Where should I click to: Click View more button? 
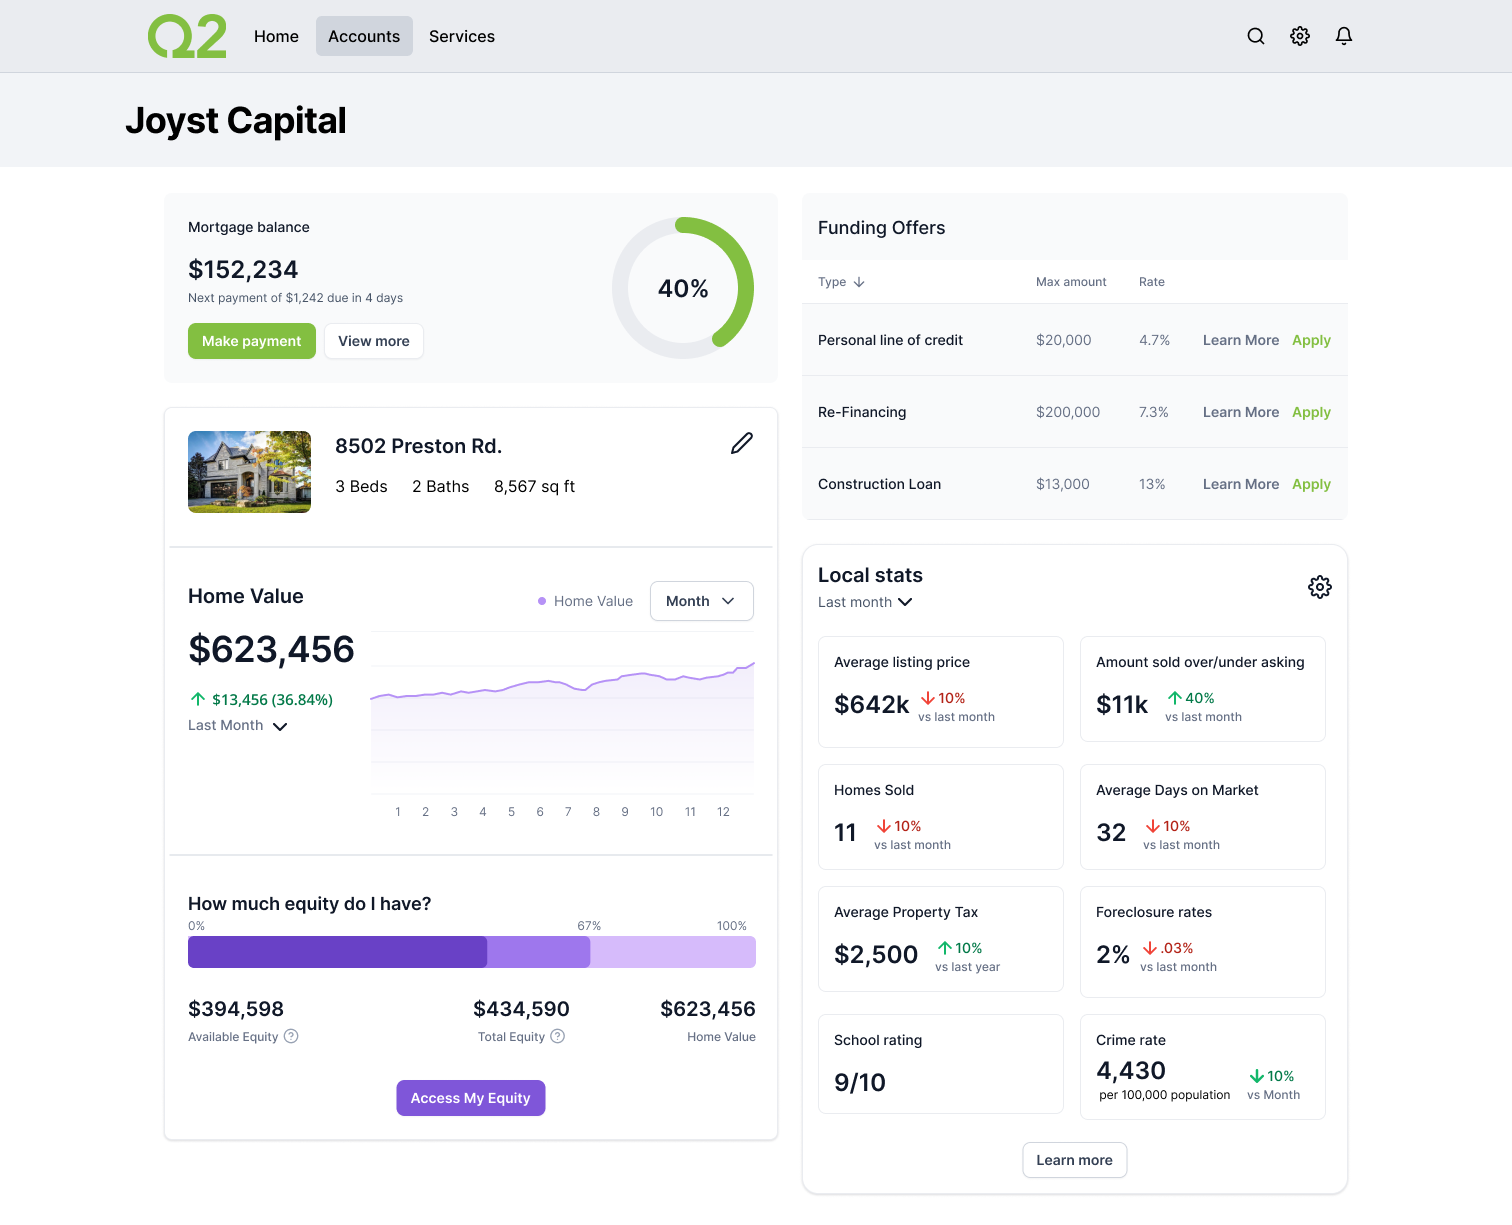click(x=374, y=341)
